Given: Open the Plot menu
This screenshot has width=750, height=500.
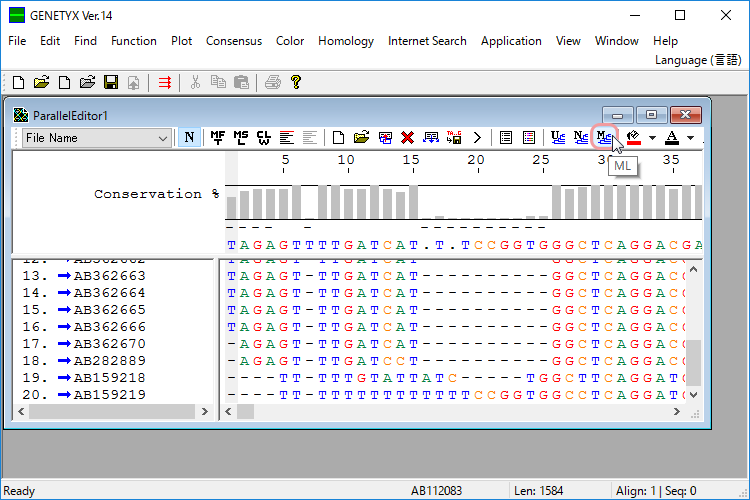Looking at the screenshot, I should 182,41.
